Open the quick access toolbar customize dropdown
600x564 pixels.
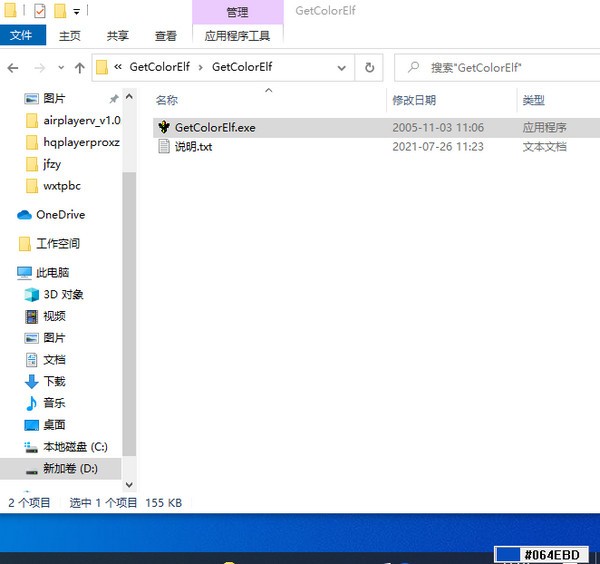[x=77, y=12]
